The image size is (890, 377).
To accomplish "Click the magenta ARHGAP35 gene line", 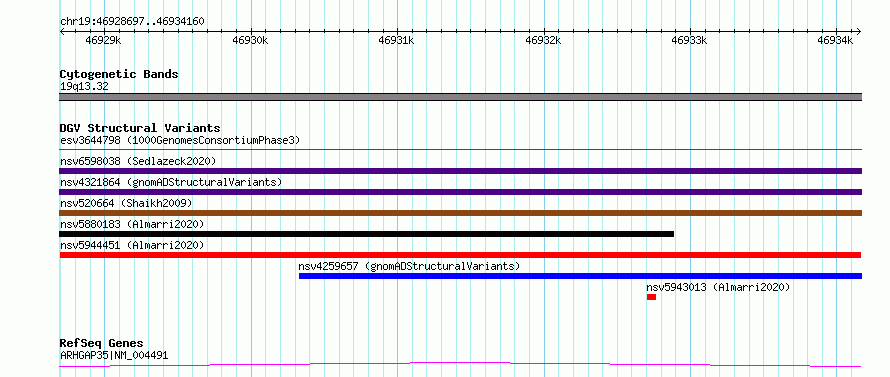I will pos(460,365).
